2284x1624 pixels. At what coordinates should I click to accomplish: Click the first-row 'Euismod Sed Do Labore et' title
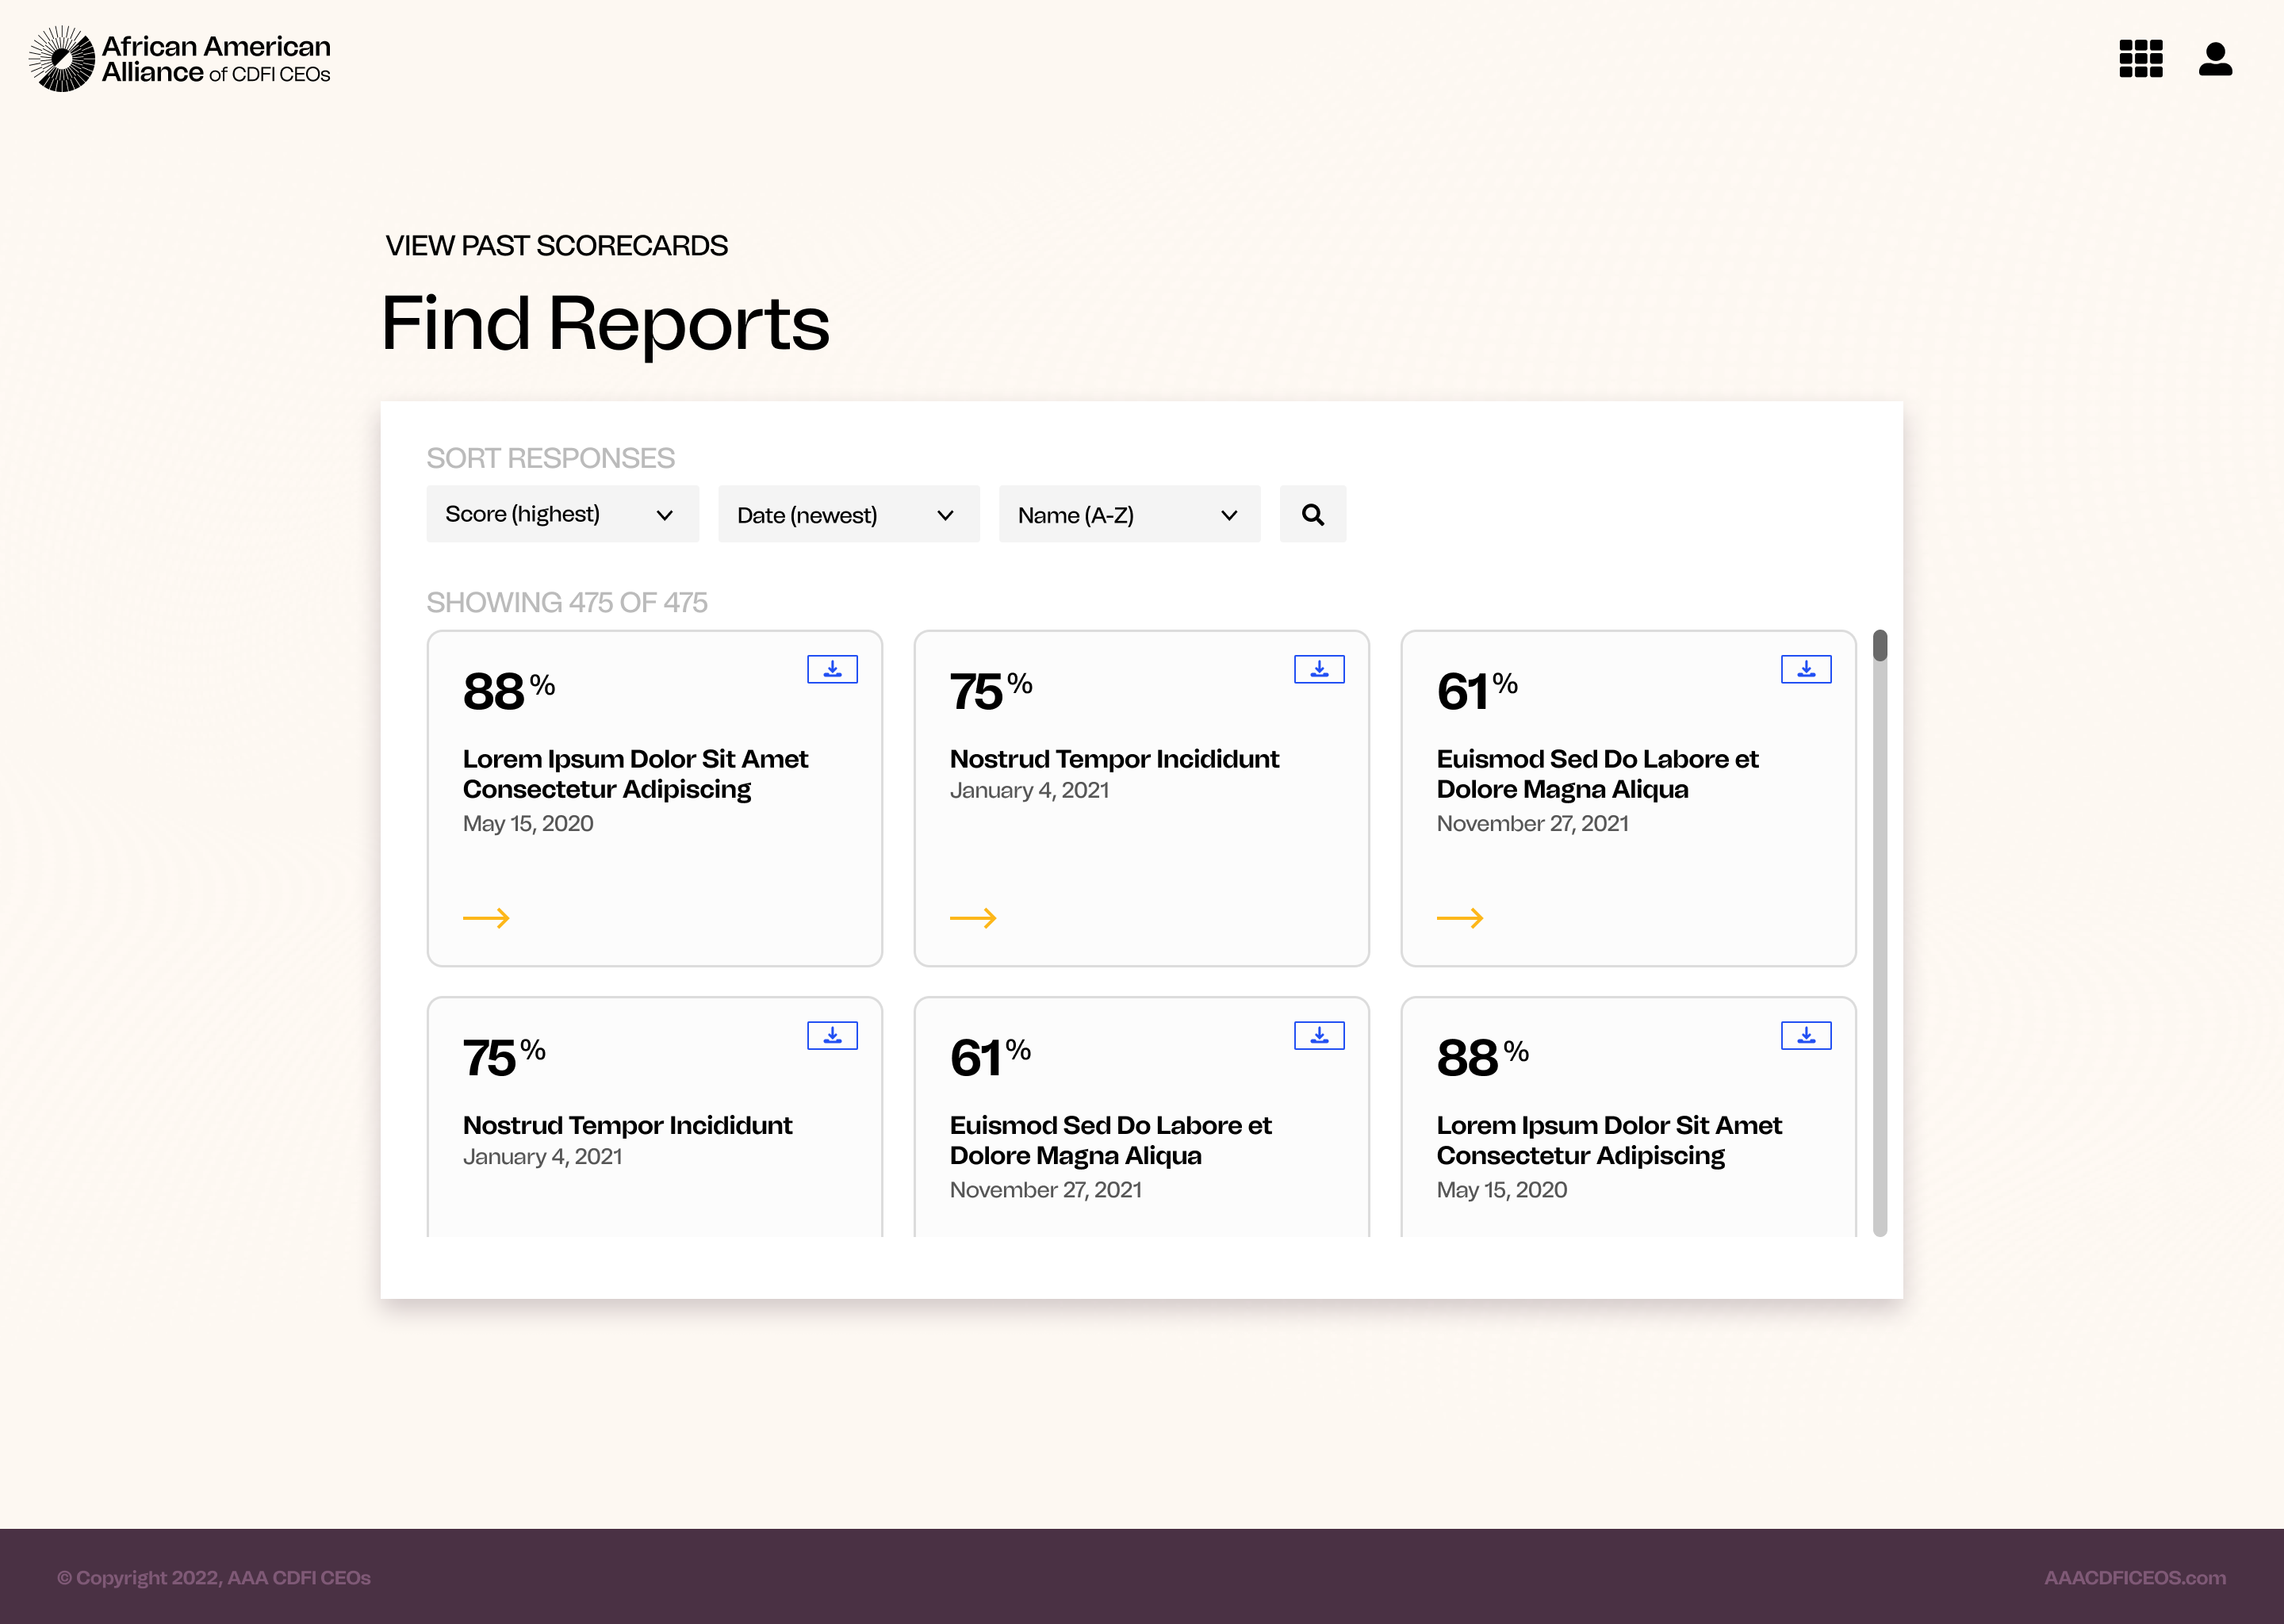click(1597, 774)
